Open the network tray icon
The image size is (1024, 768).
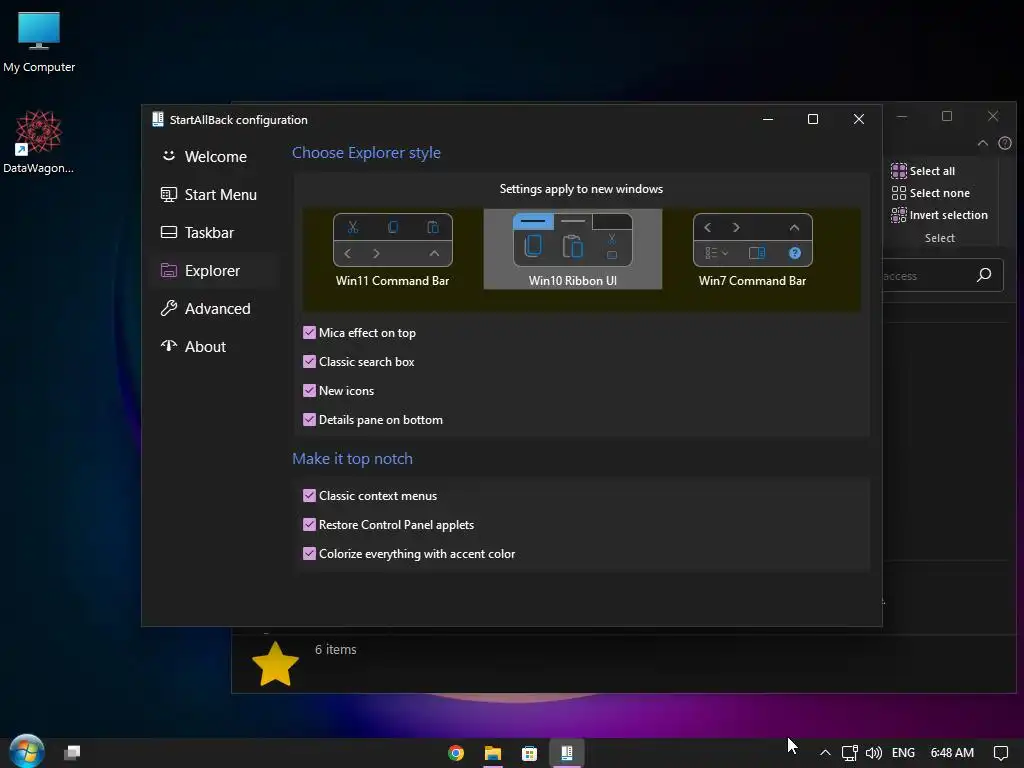(x=849, y=753)
